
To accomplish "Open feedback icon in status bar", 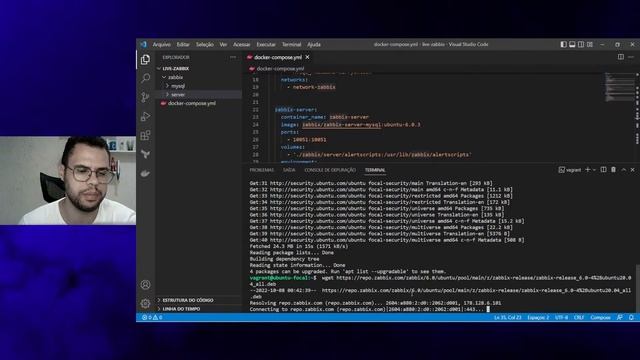I will click(620, 317).
